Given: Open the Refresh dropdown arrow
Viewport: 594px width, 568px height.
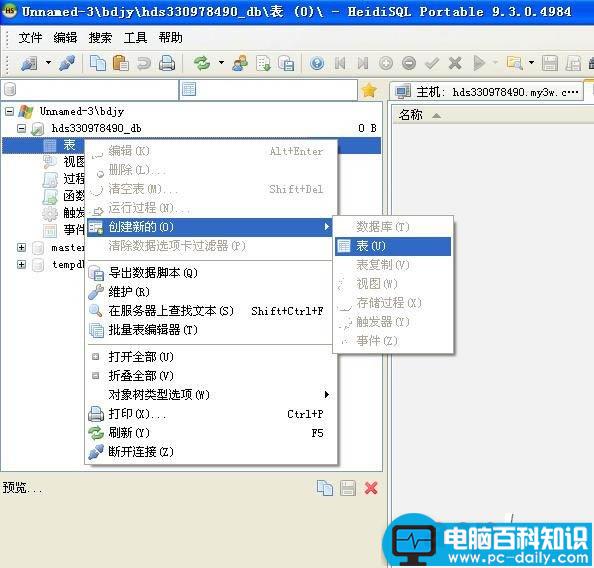Looking at the screenshot, I should (221, 63).
